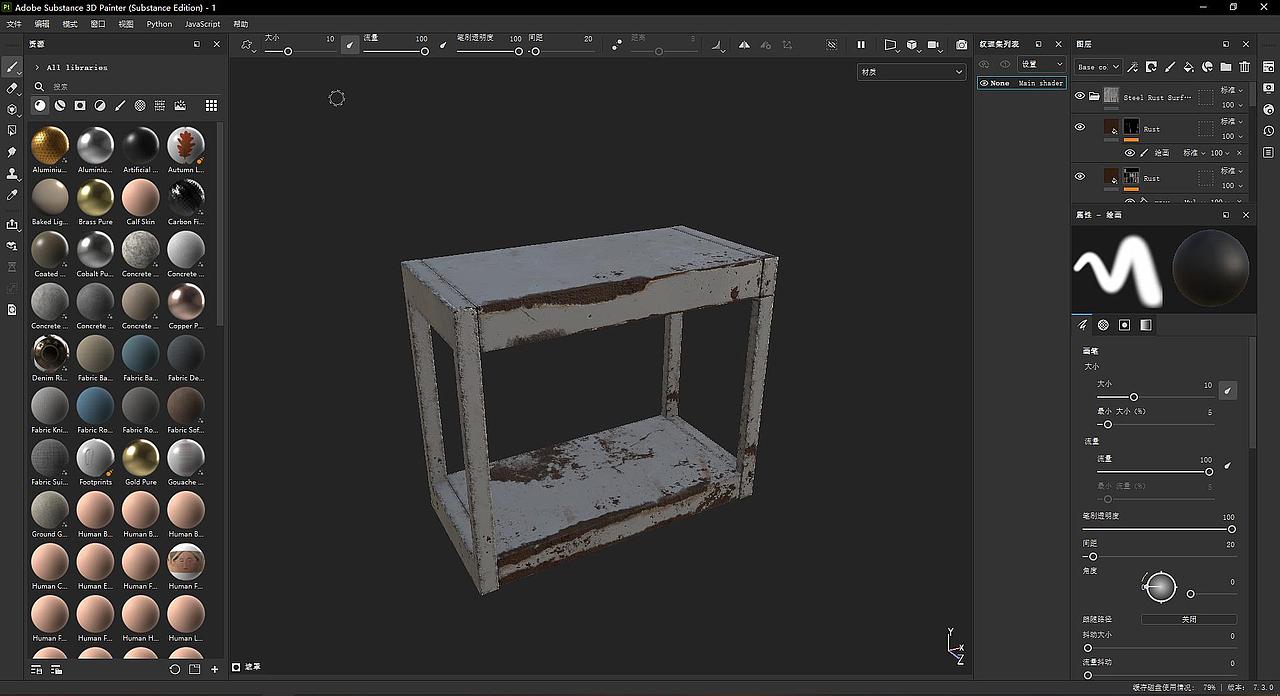
Task: Filter assets by Smart masks icon
Action: coord(80,105)
